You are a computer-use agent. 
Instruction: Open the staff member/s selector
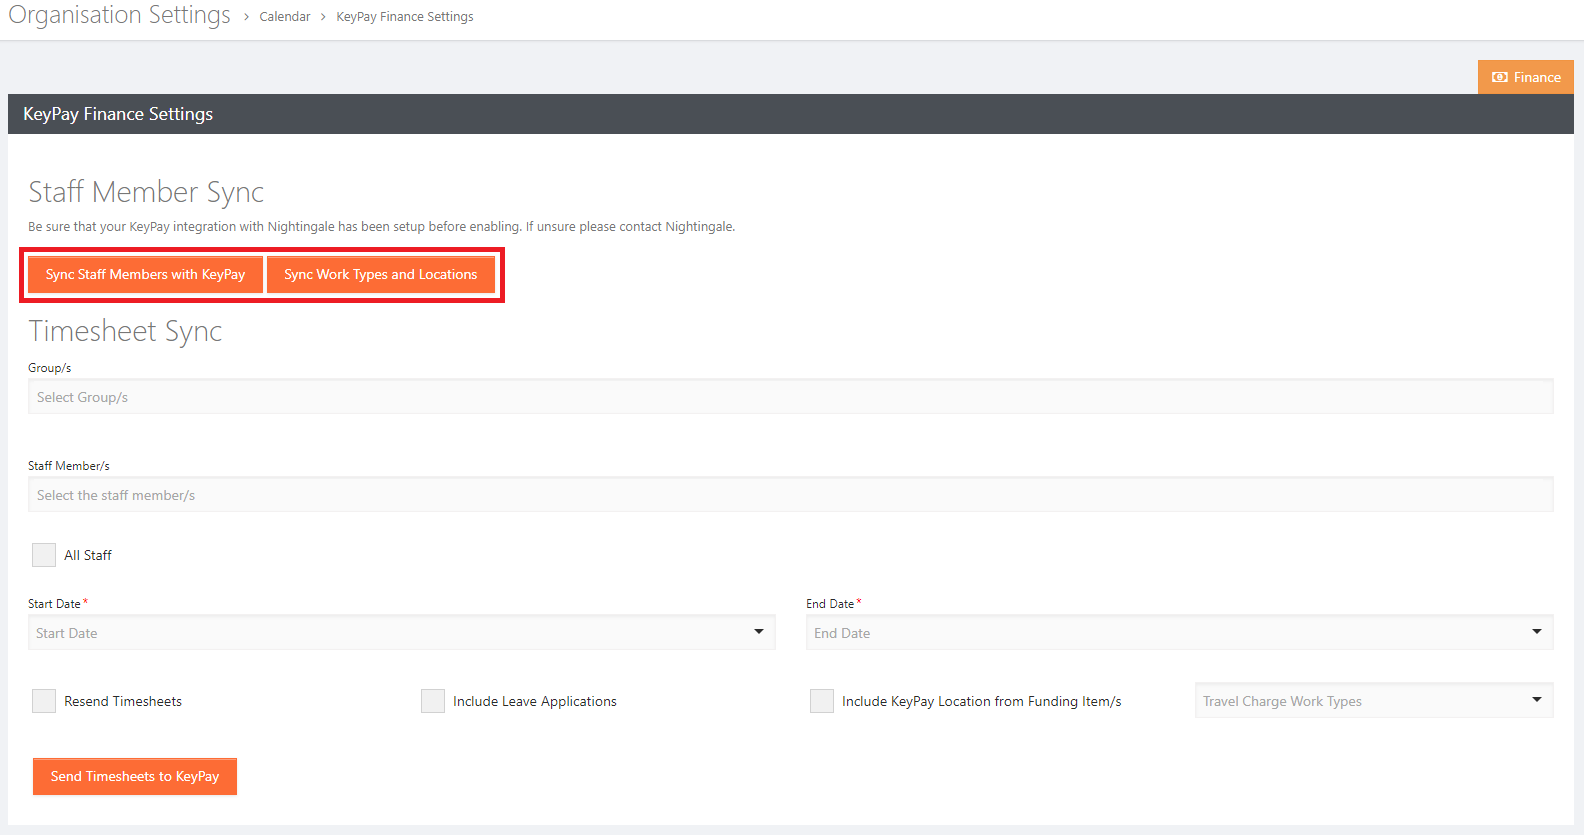(791, 494)
